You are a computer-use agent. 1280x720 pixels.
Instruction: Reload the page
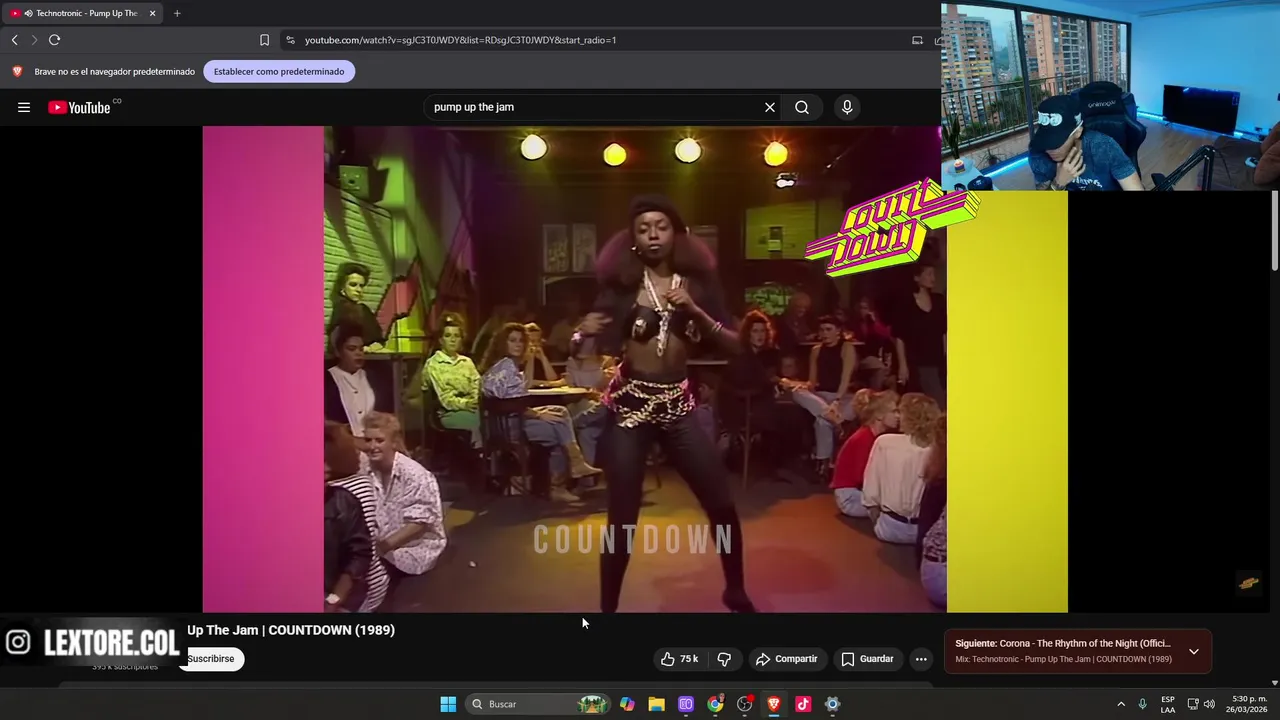pyautogui.click(x=54, y=40)
